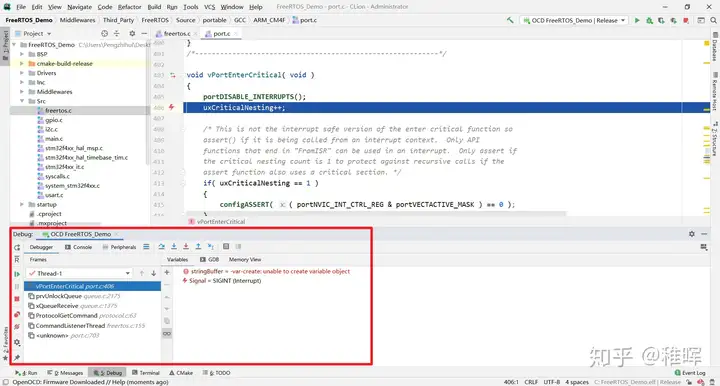
Task: View breakpoints icon in debug sidebar
Action: [x=17, y=314]
